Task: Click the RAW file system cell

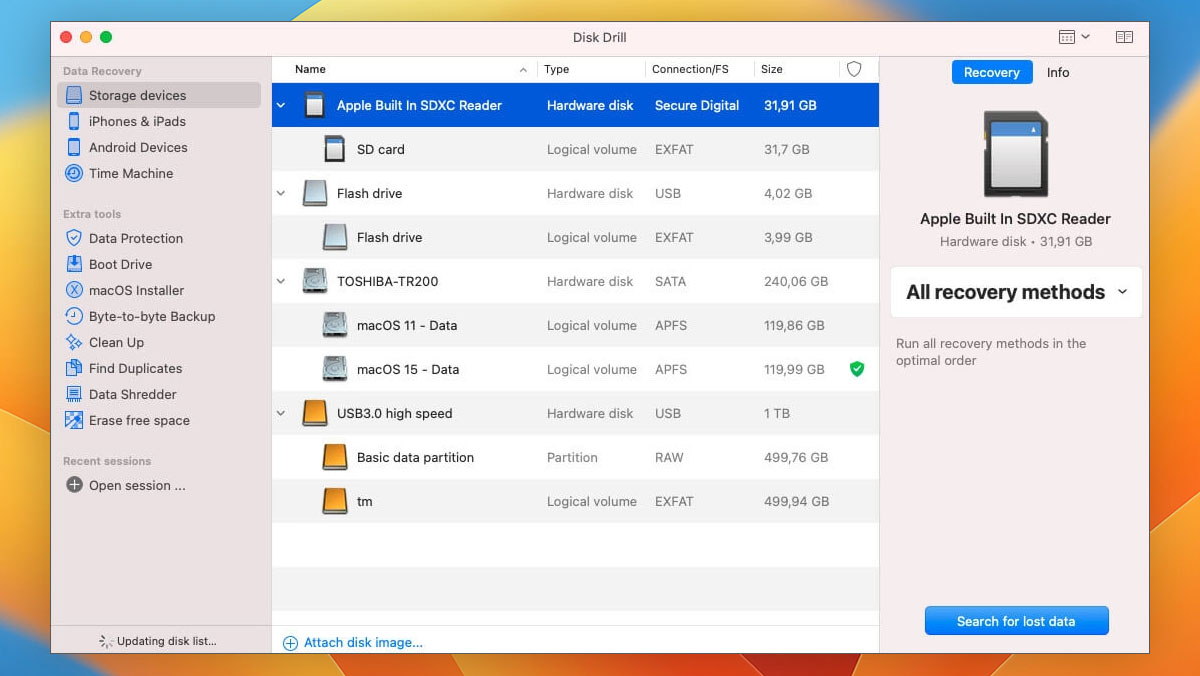Action: click(669, 457)
